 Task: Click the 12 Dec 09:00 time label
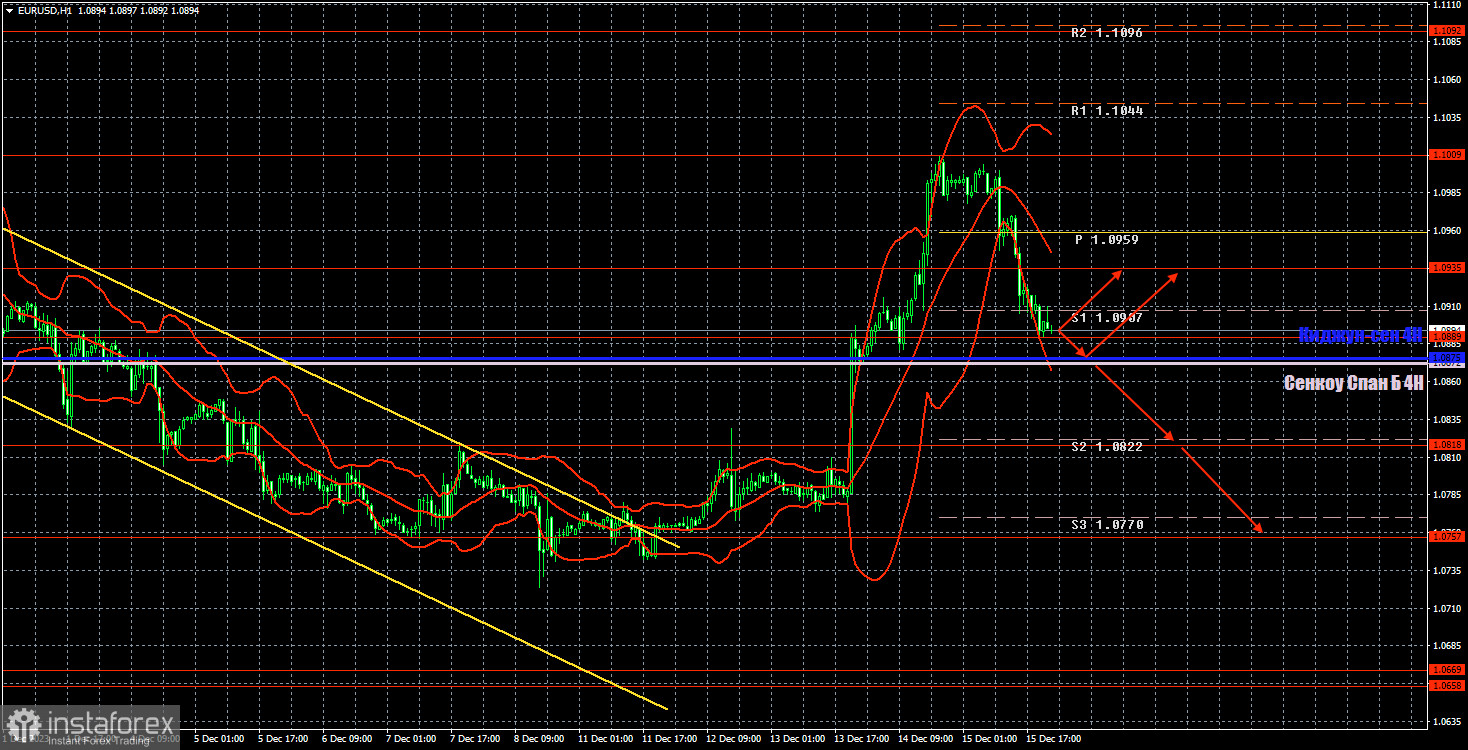733,740
